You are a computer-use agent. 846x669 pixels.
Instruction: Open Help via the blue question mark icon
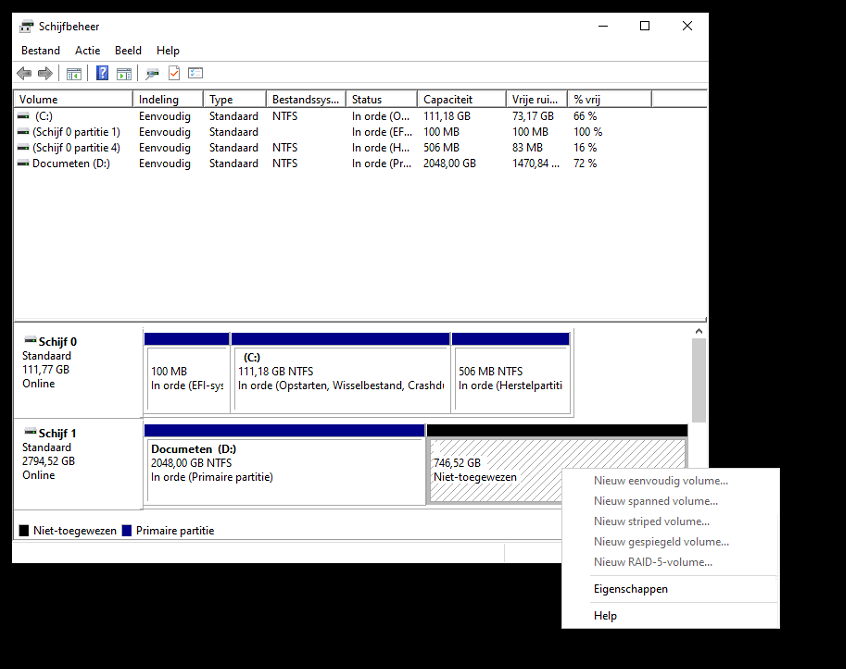[x=102, y=73]
